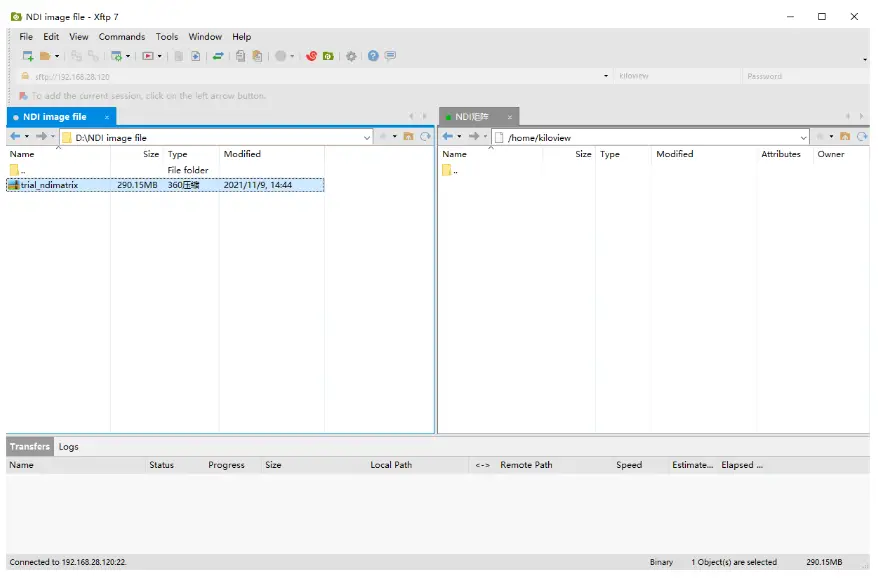
Task: Click the Password input field
Action: [800, 76]
